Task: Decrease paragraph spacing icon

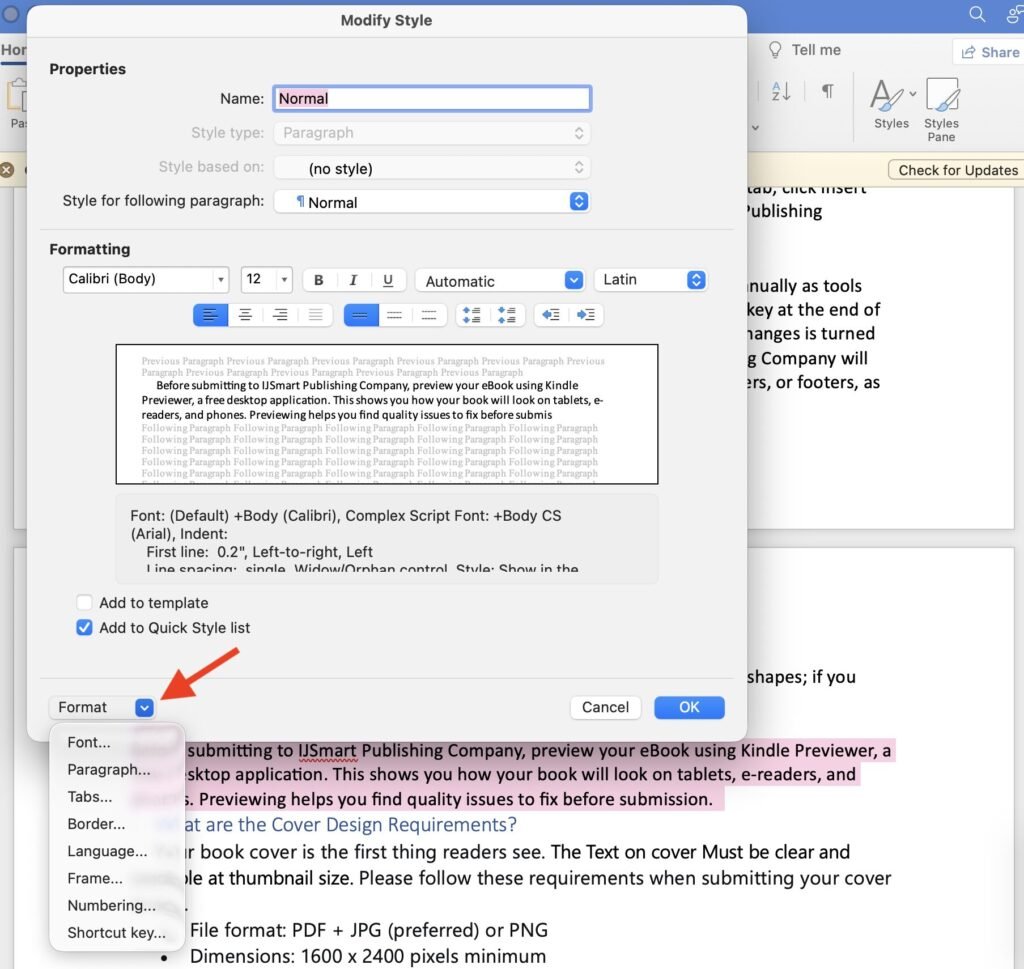Action: tap(507, 315)
